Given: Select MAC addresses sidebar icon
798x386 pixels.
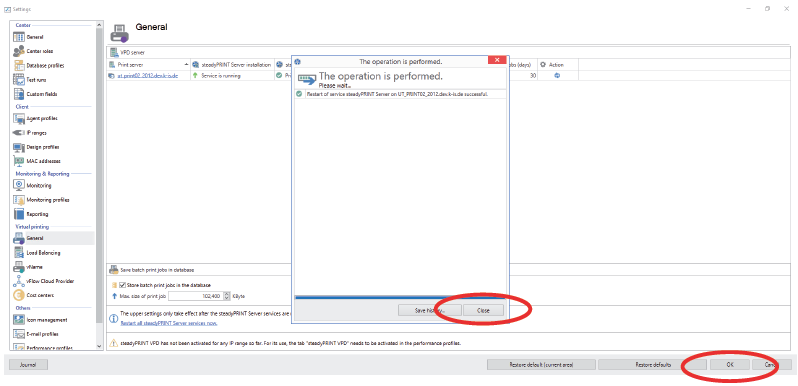Looking at the screenshot, I should click(x=19, y=161).
